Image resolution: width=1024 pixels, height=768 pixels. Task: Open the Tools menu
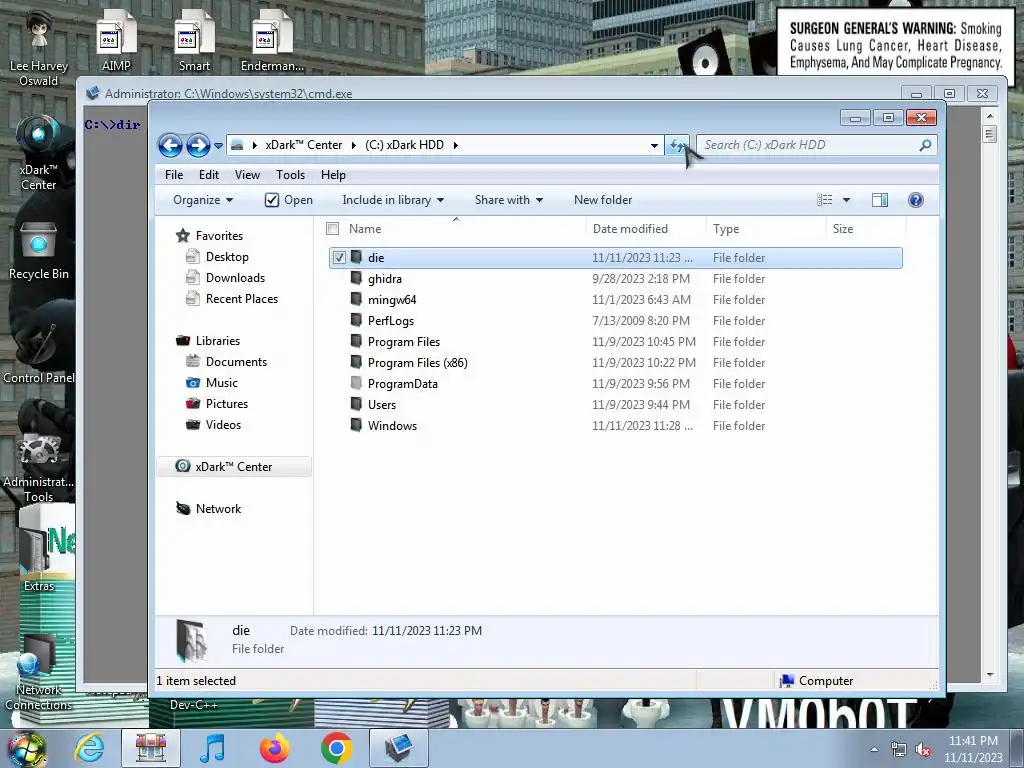tap(291, 175)
